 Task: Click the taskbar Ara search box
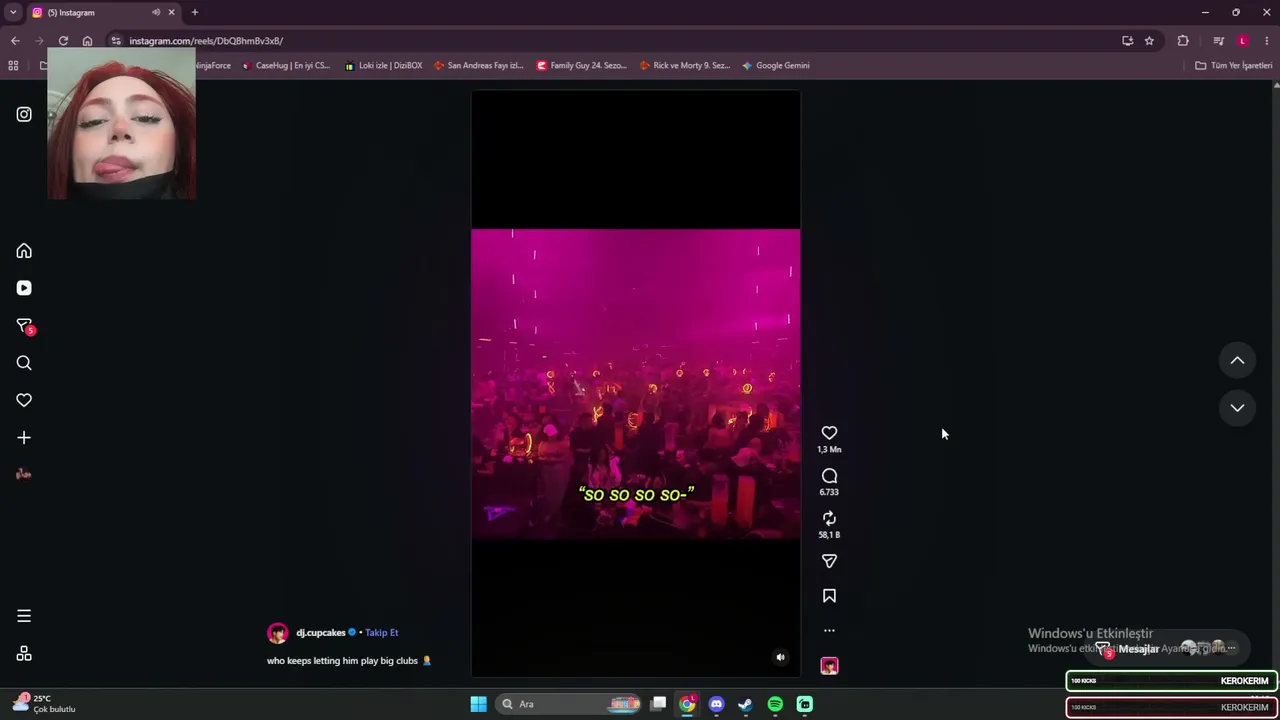[569, 704]
